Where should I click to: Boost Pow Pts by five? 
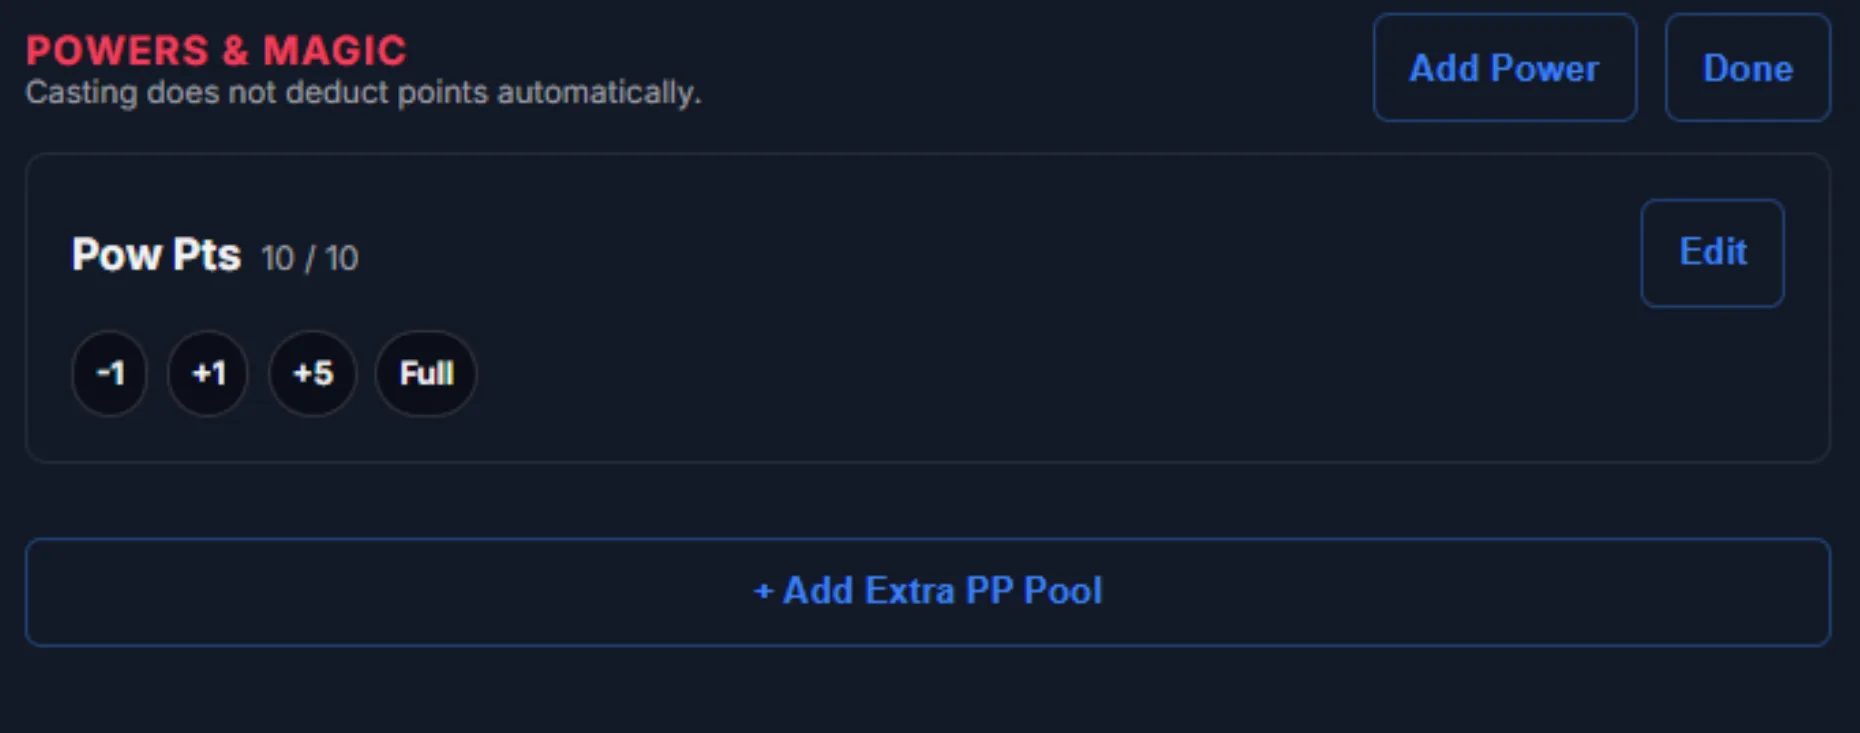pyautogui.click(x=313, y=374)
